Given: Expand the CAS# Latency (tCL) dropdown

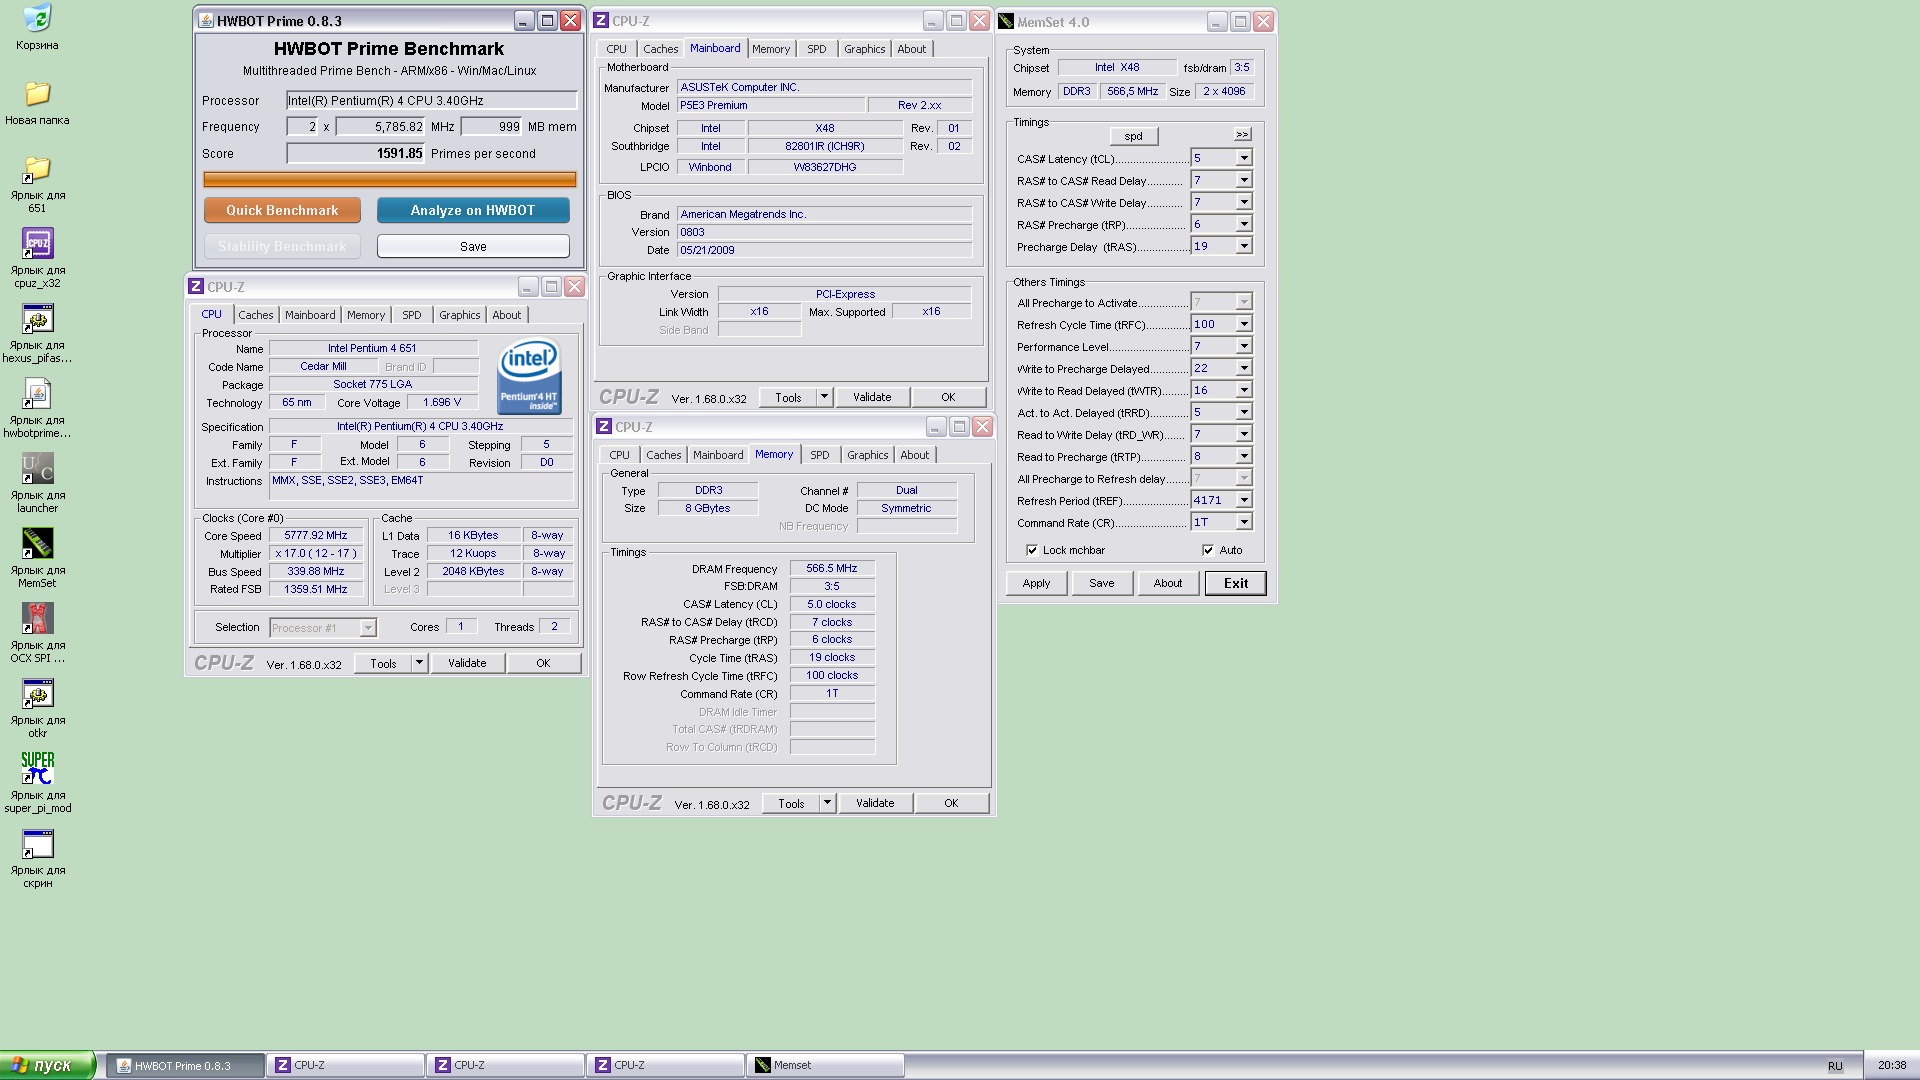Looking at the screenshot, I should click(1244, 158).
